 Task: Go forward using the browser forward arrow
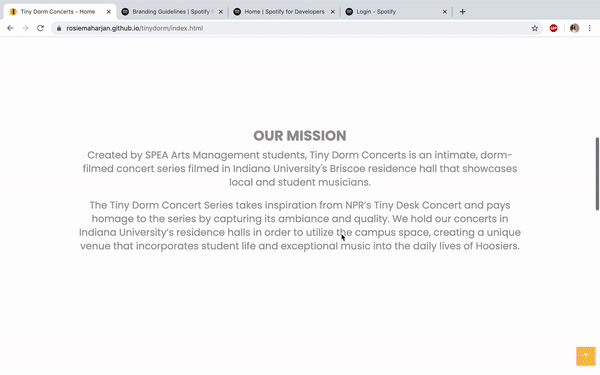tap(25, 28)
